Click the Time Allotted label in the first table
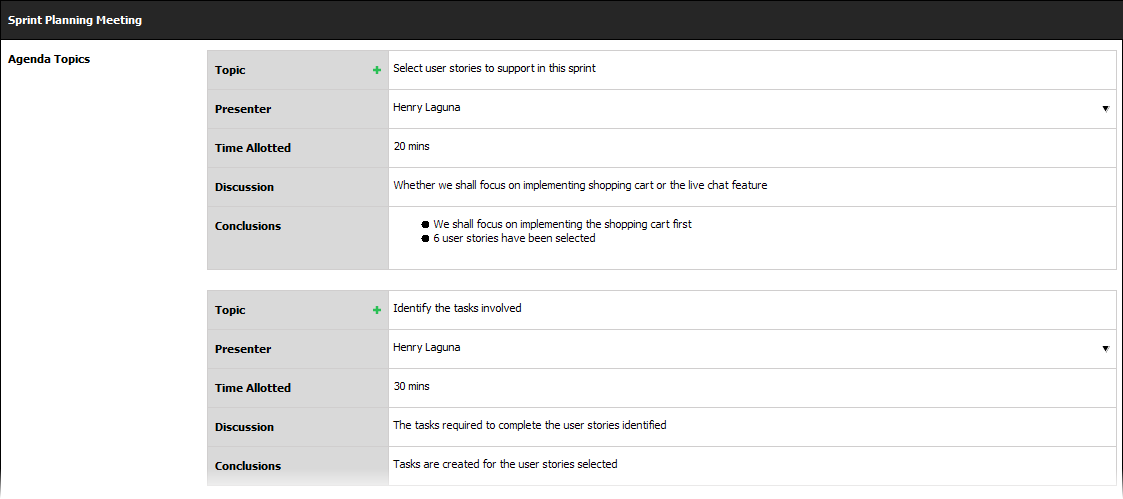The width and height of the screenshot is (1123, 499). pyautogui.click(x=253, y=148)
